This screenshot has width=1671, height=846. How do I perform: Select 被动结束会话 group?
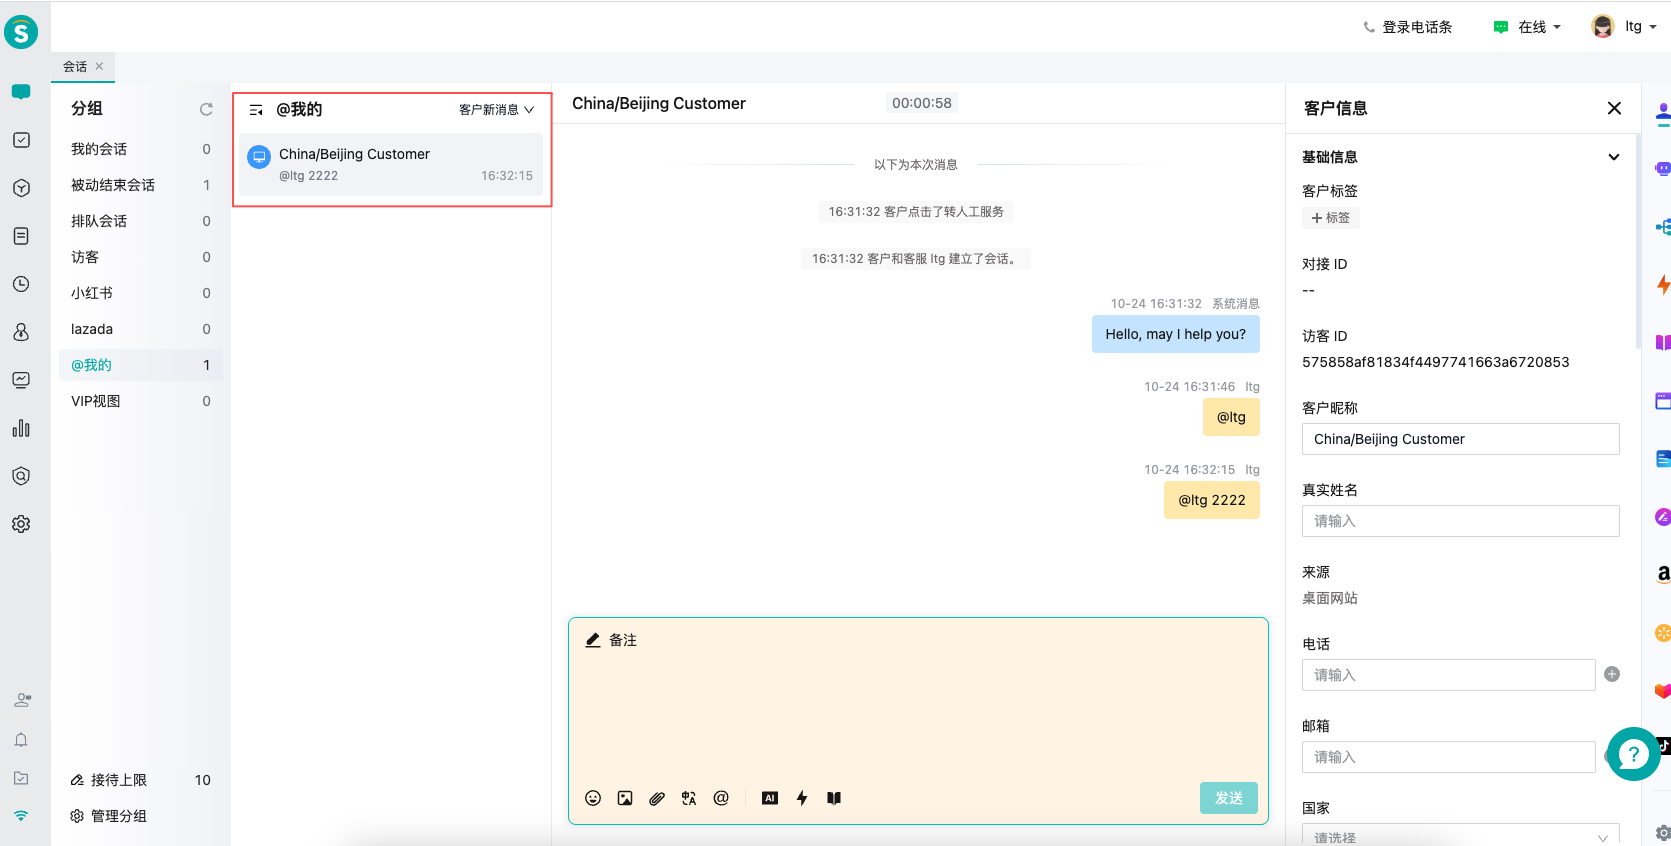(113, 185)
